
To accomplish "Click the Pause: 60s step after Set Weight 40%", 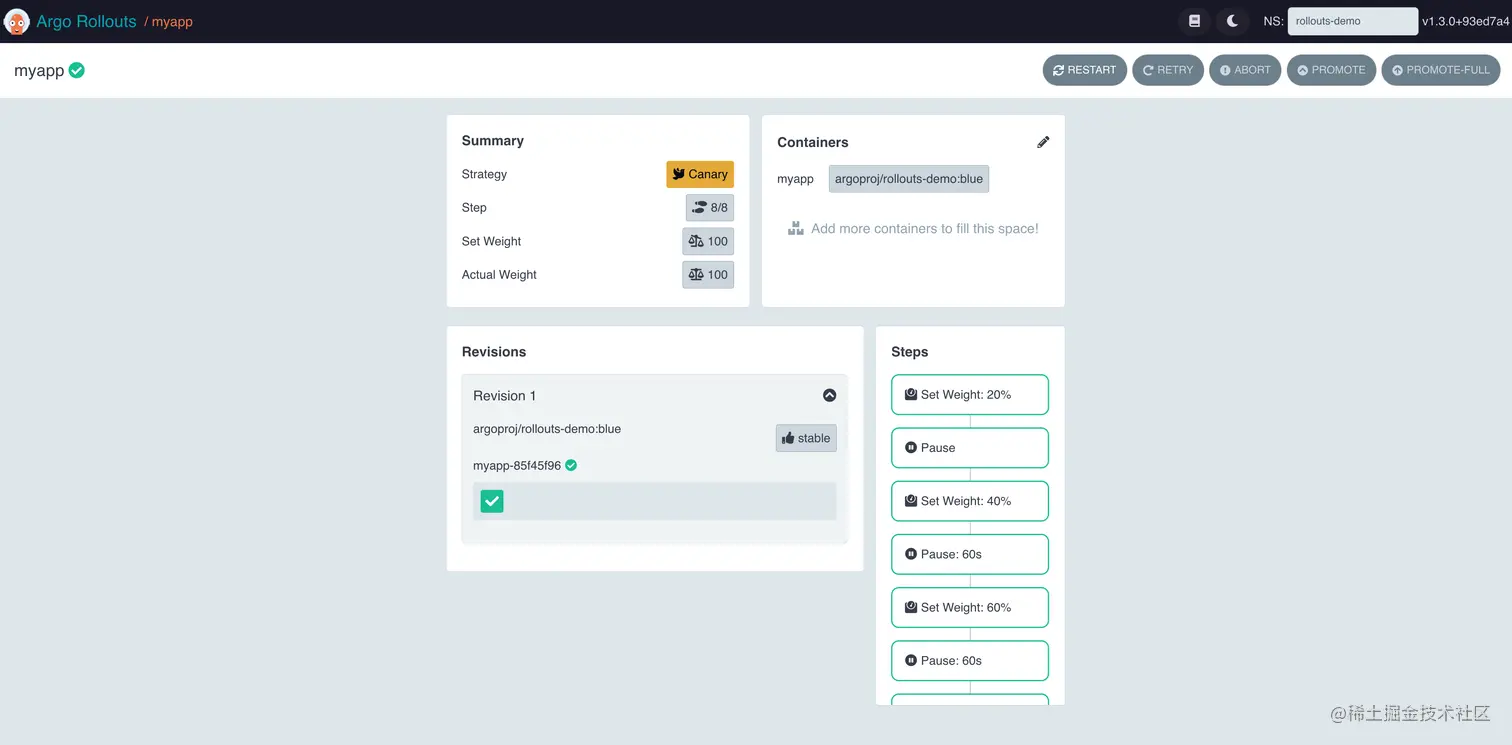I will (970, 554).
